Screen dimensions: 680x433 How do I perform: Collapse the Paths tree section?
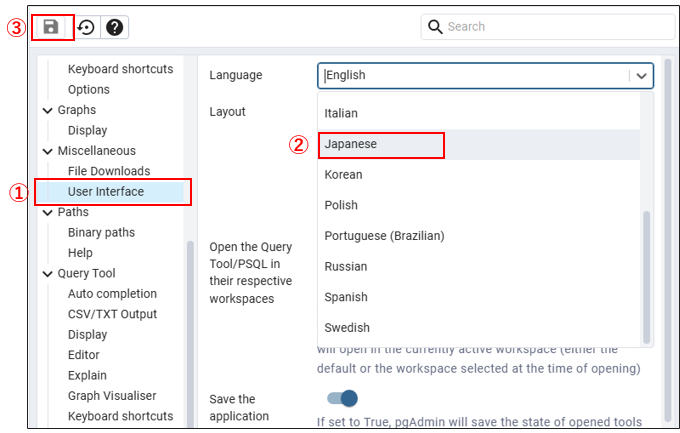(48, 212)
